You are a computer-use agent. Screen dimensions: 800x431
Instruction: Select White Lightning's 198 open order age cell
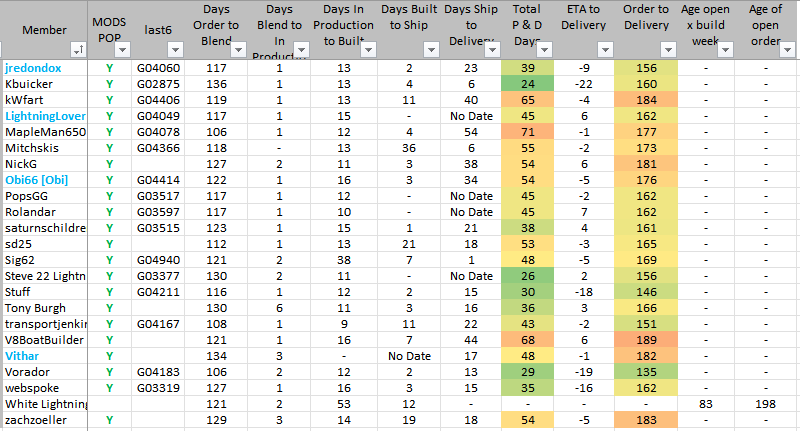765,403
